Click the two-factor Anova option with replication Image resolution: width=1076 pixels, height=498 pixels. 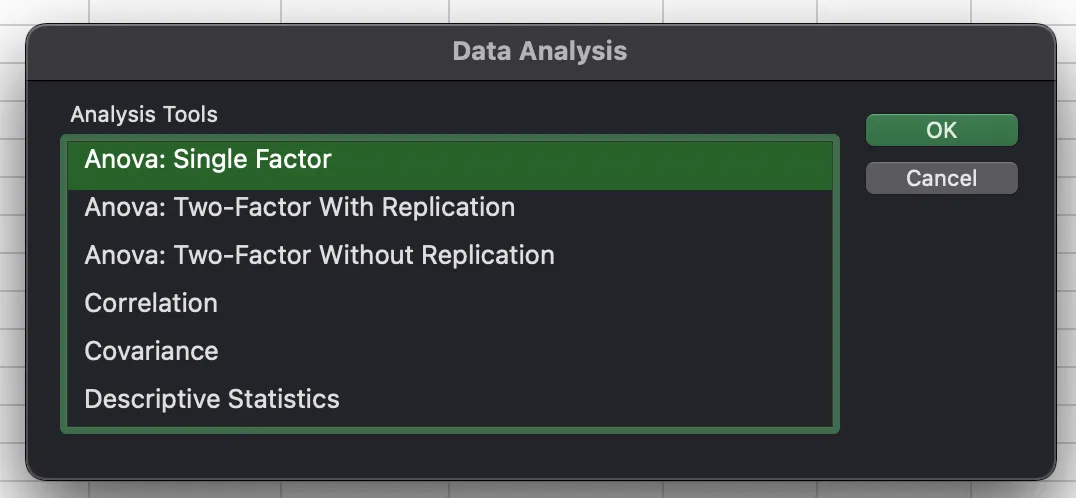299,207
